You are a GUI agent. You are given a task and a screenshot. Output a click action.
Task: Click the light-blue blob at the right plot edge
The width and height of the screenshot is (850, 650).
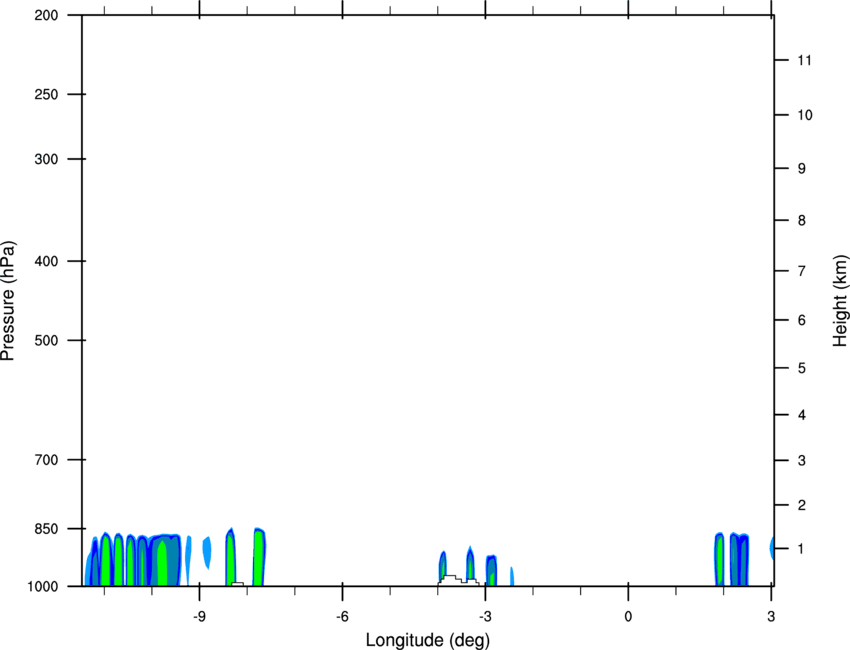(x=772, y=548)
